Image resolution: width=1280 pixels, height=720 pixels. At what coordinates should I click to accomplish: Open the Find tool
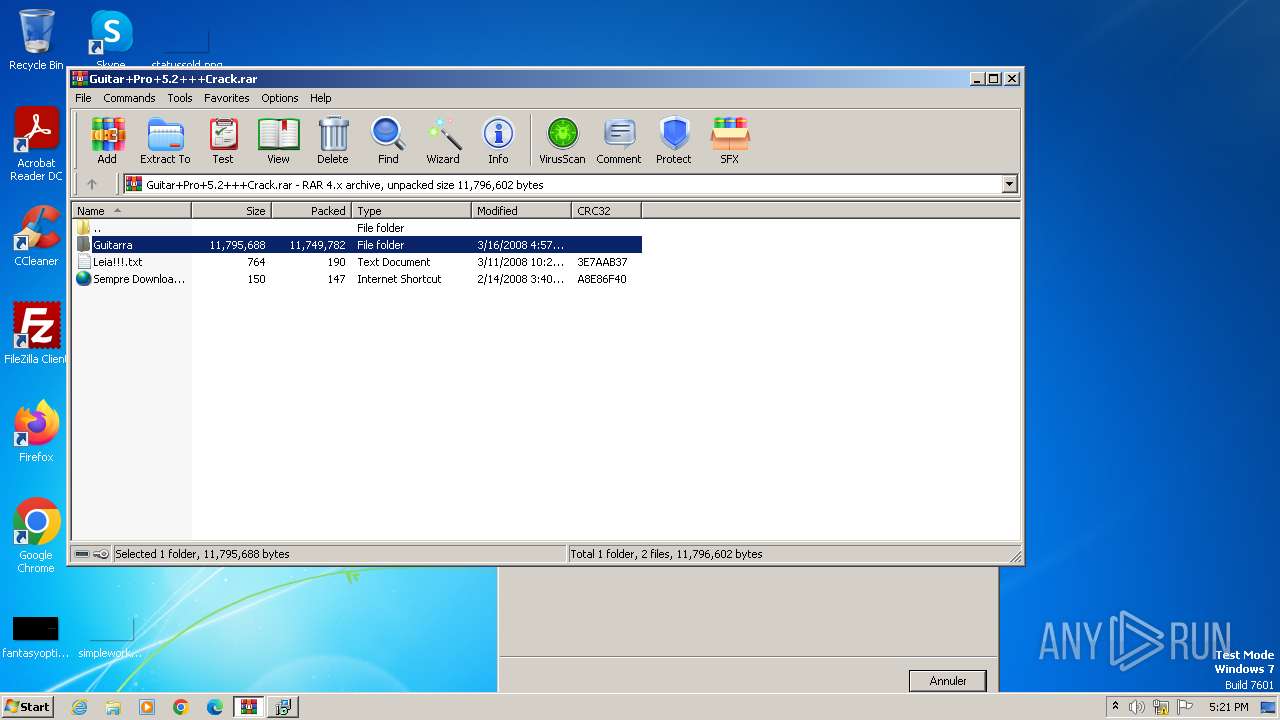coord(388,141)
